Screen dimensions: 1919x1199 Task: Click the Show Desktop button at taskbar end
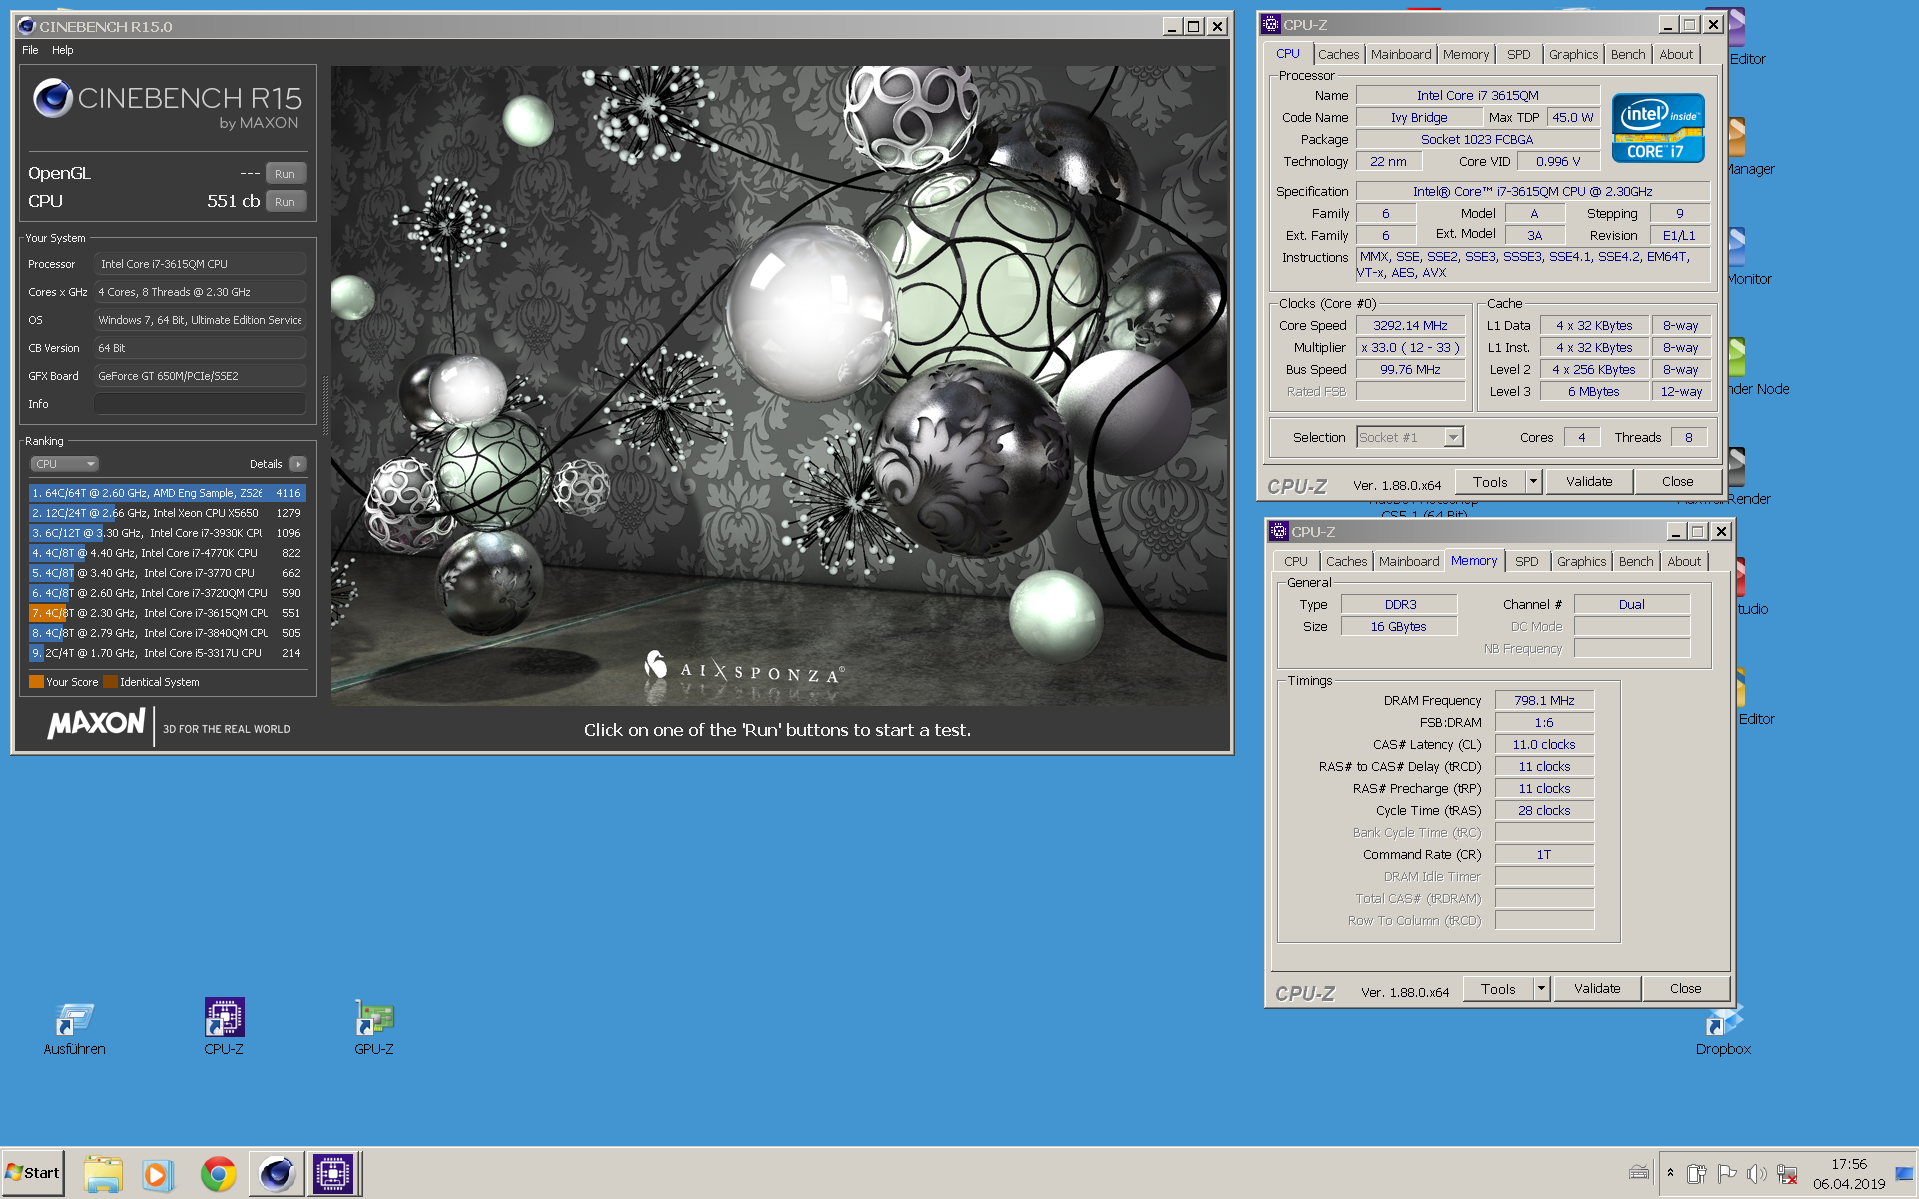1905,1173
